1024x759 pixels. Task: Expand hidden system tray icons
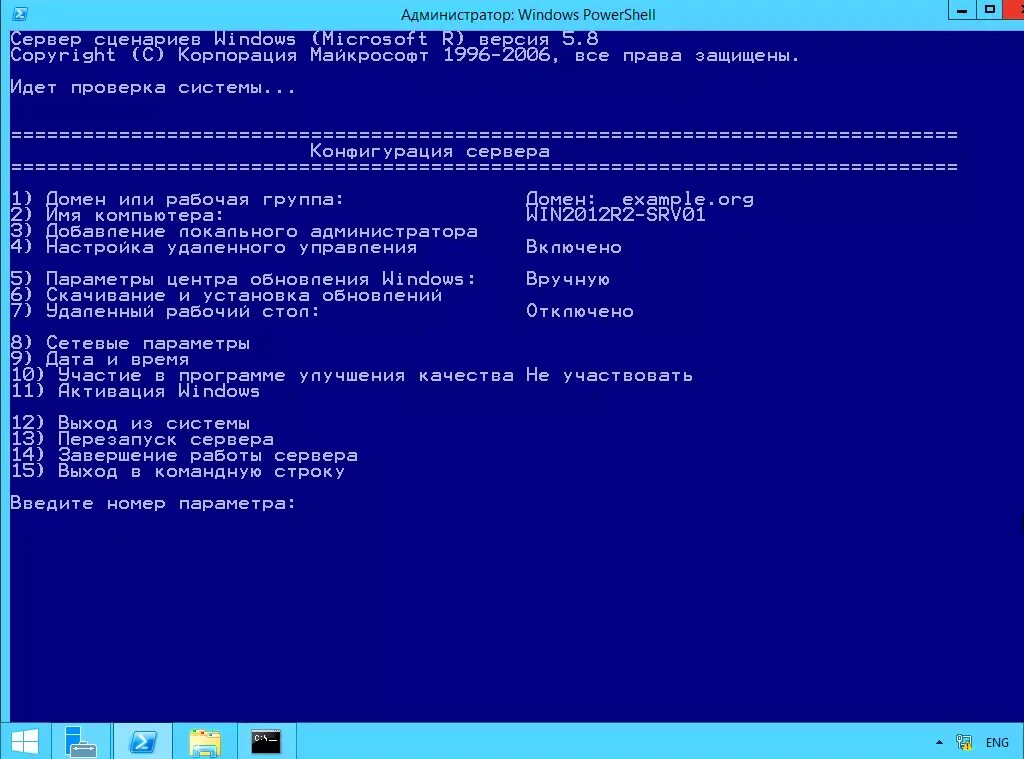pos(938,742)
